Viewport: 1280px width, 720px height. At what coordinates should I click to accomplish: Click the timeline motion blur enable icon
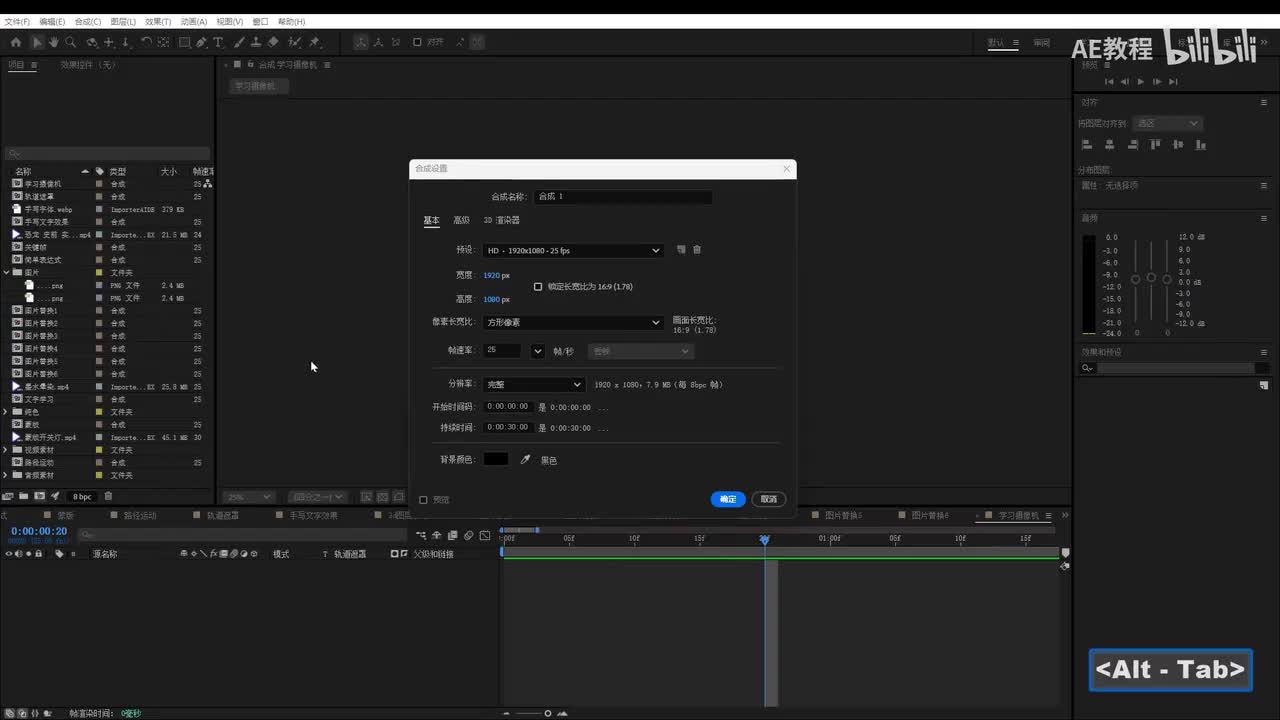click(469, 536)
